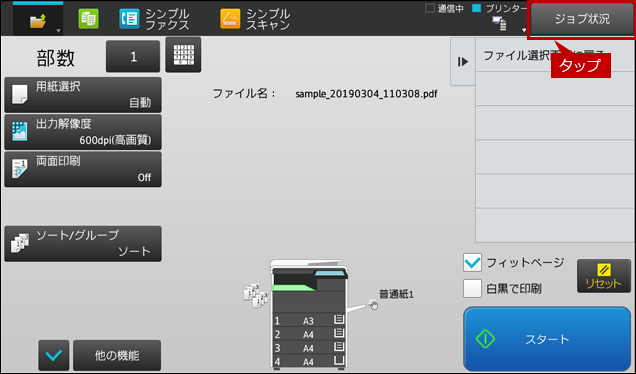Select the シンプルファクス fax icon

coord(129,19)
